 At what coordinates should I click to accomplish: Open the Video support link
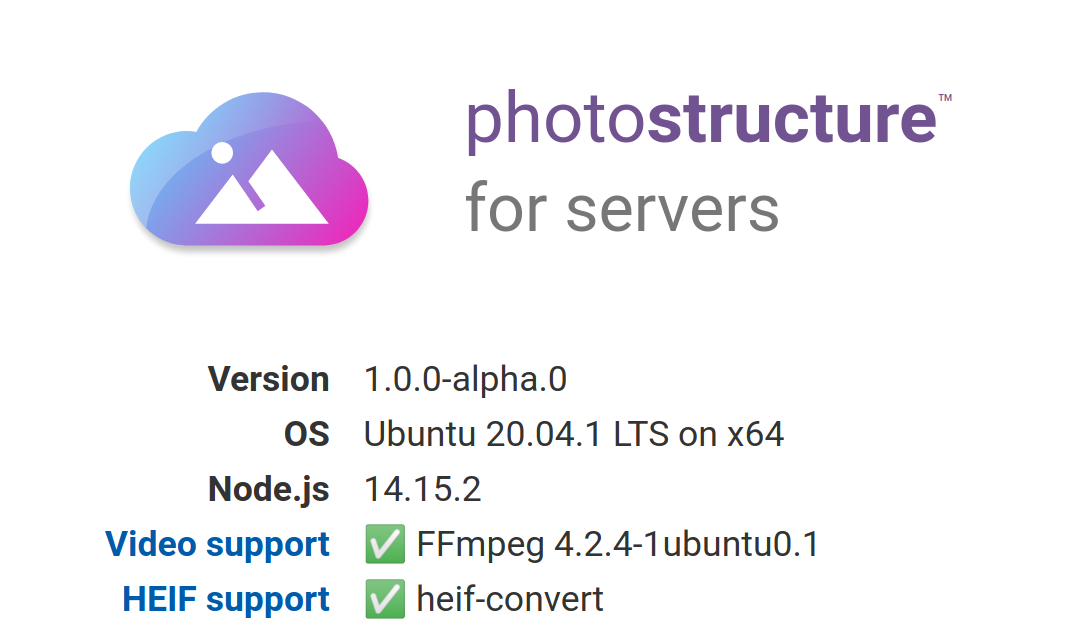click(217, 544)
